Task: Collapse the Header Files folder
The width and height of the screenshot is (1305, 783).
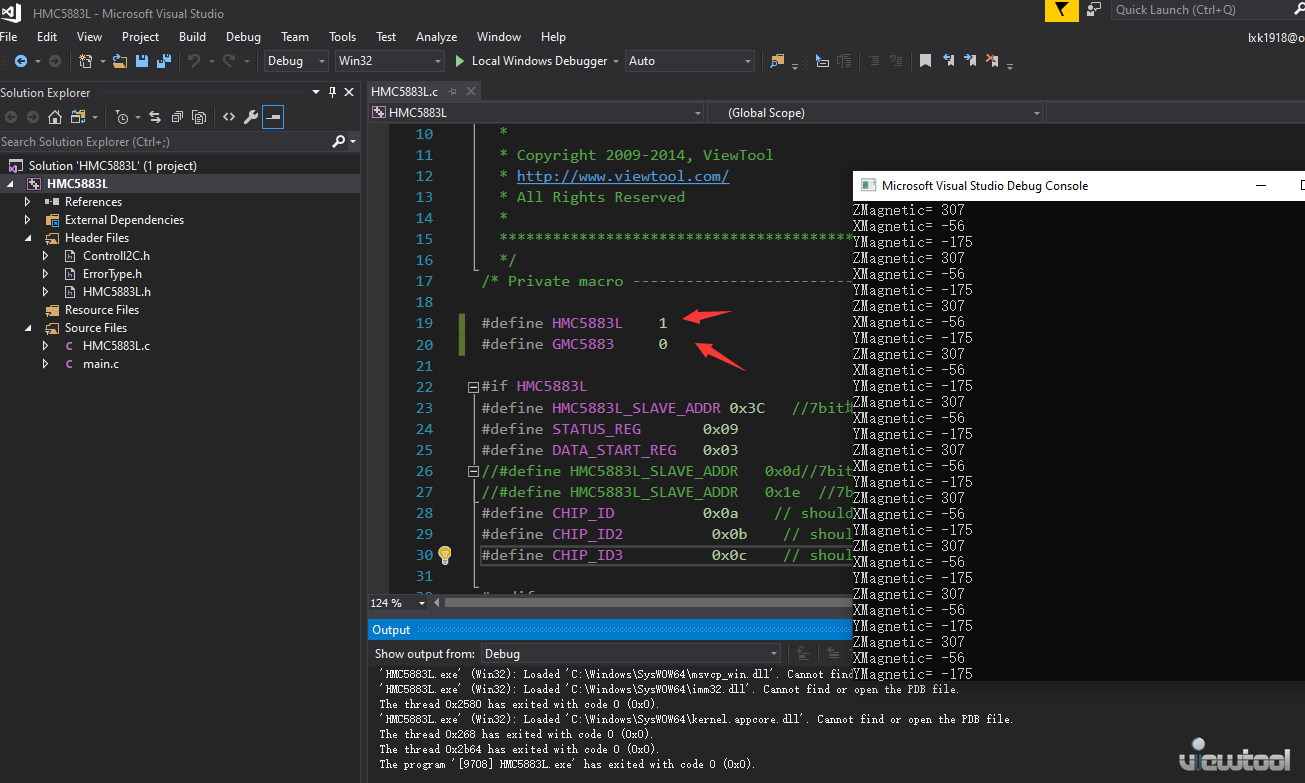Action: (x=28, y=238)
